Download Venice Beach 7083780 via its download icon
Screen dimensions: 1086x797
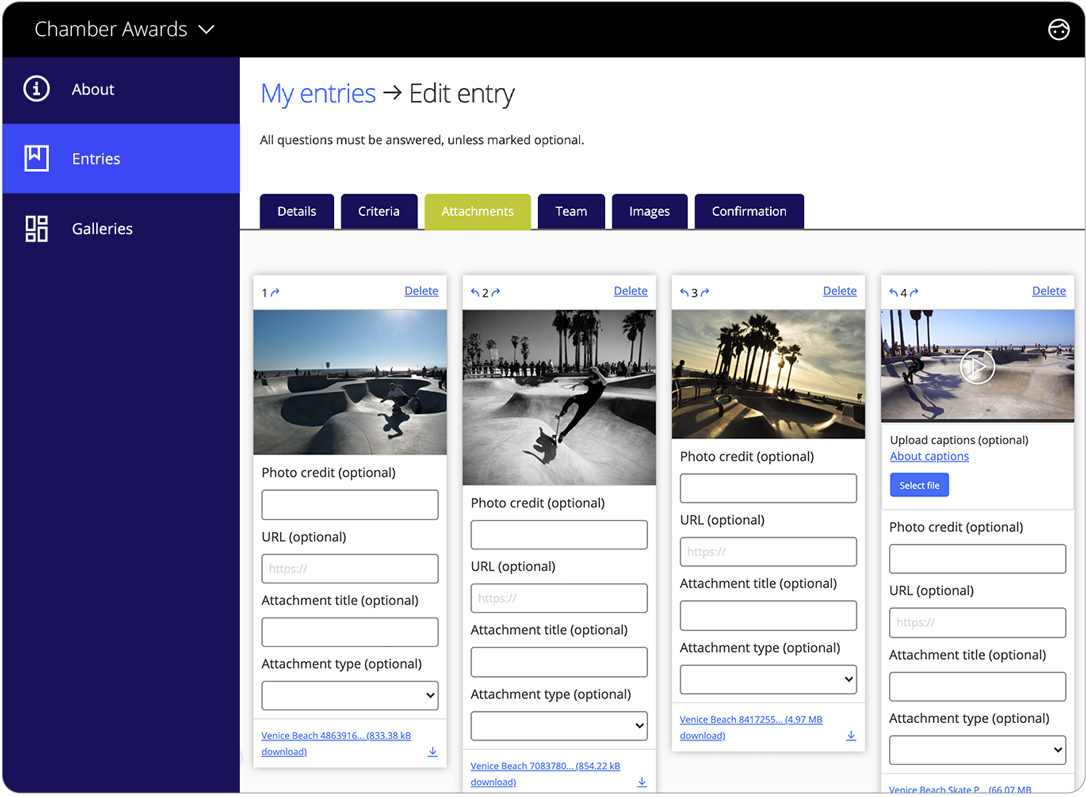tap(642, 781)
